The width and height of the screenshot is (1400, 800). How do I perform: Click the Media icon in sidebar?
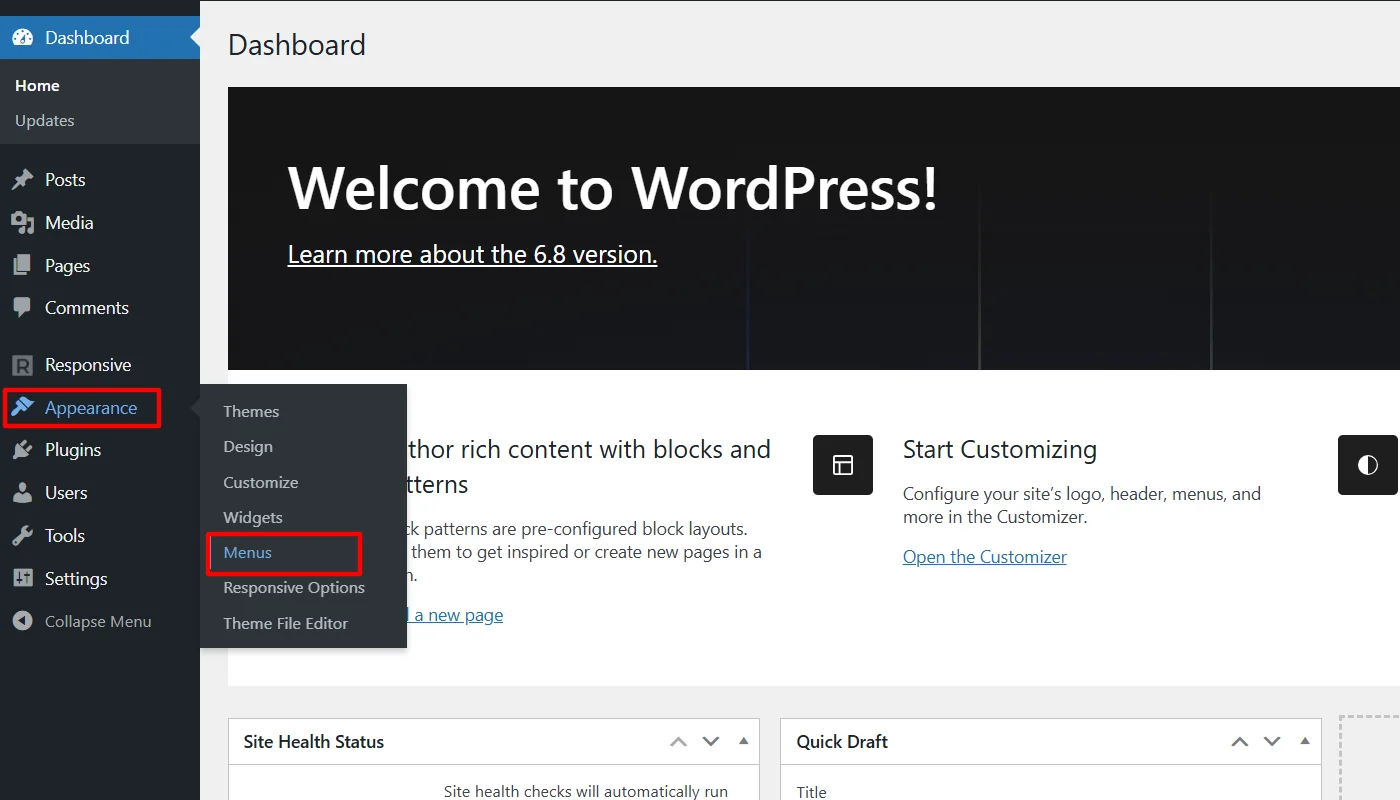[x=22, y=223]
